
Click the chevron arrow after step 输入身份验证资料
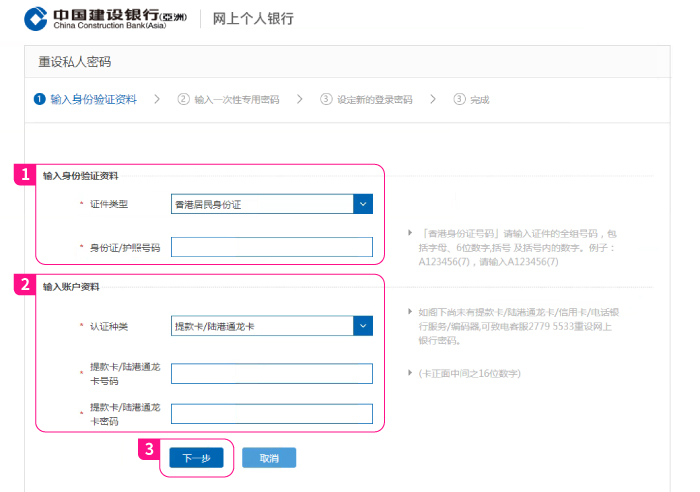pos(158,99)
